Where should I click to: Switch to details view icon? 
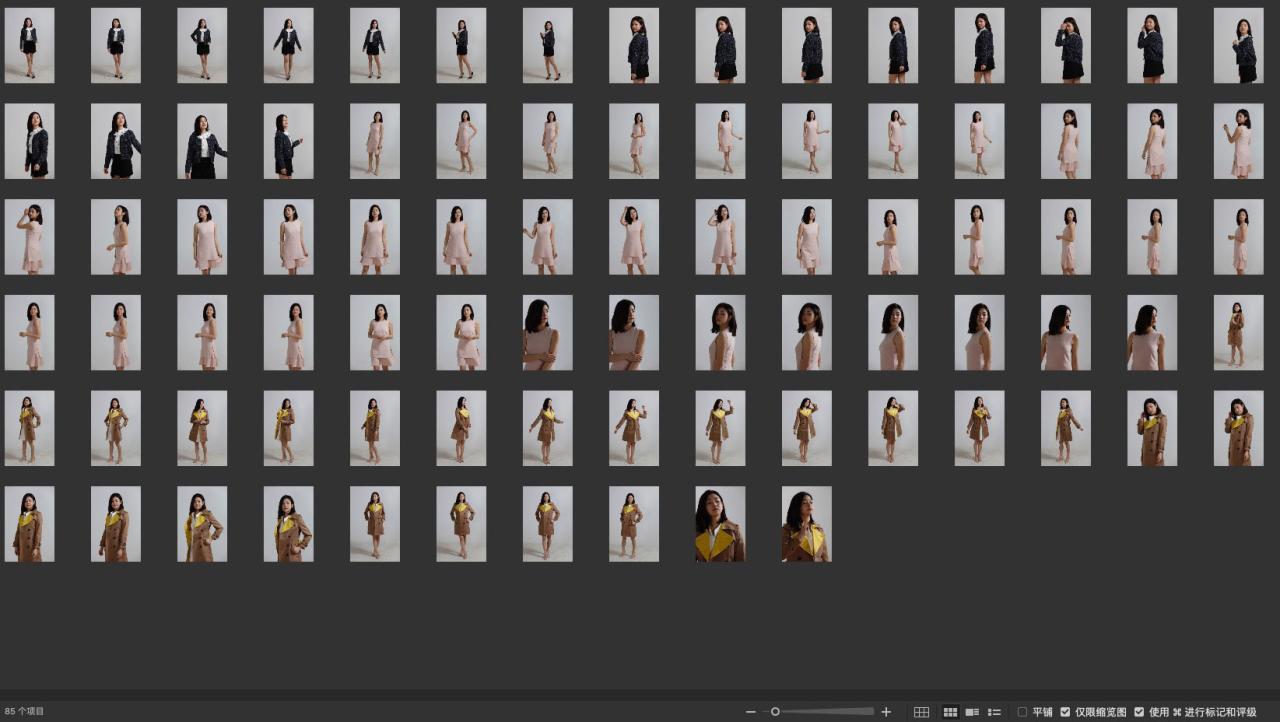[x=972, y=712]
